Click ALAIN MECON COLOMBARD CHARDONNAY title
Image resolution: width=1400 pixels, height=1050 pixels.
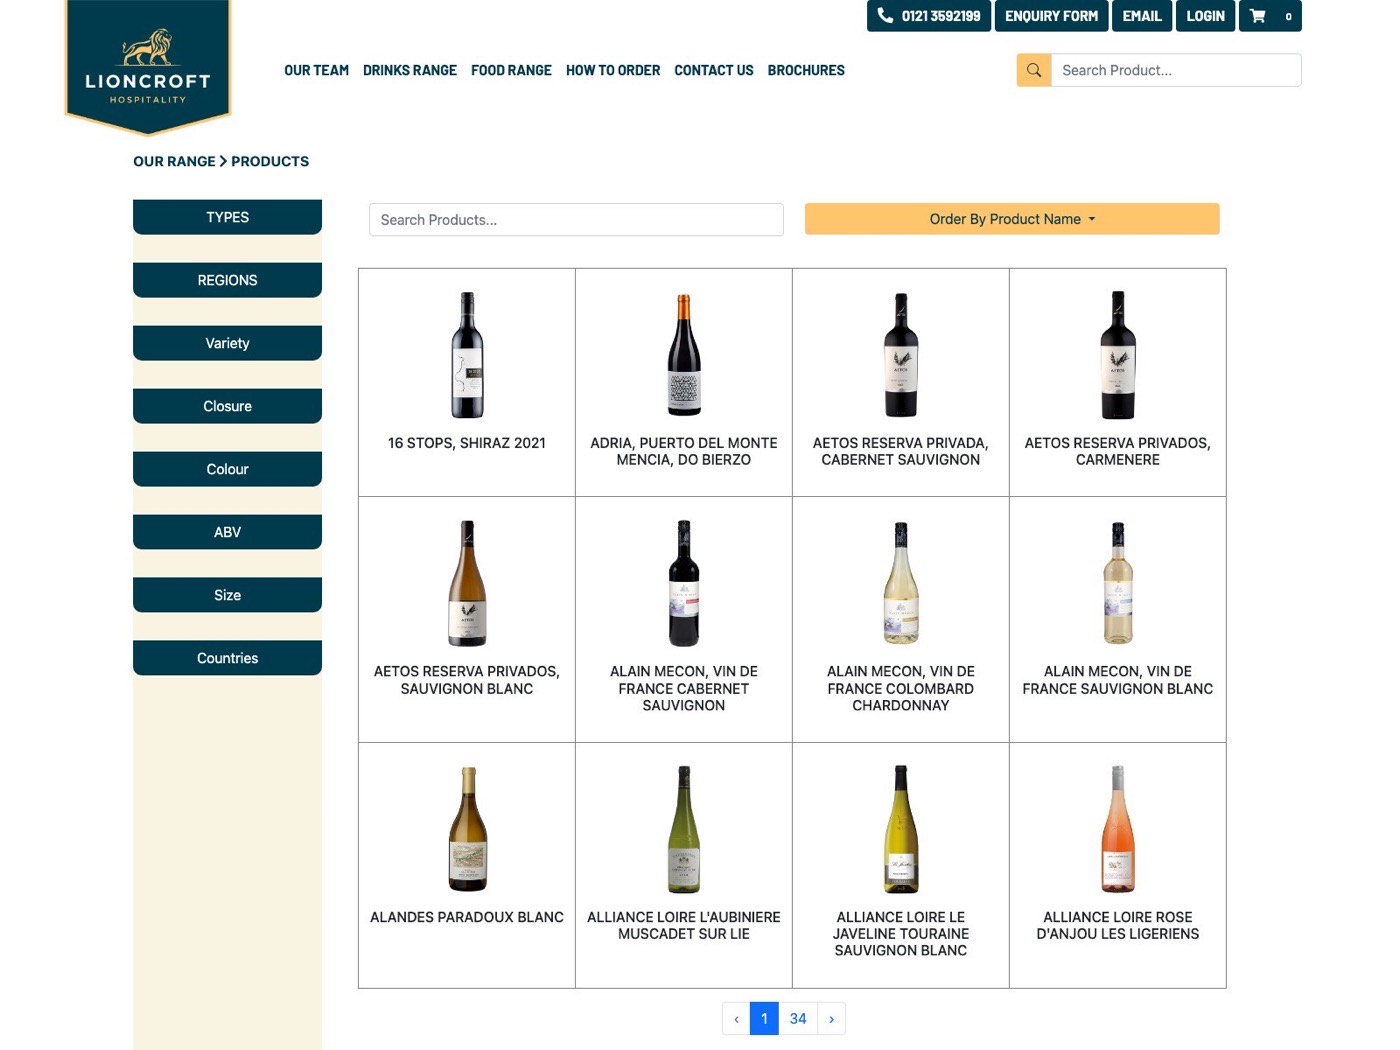pos(901,688)
